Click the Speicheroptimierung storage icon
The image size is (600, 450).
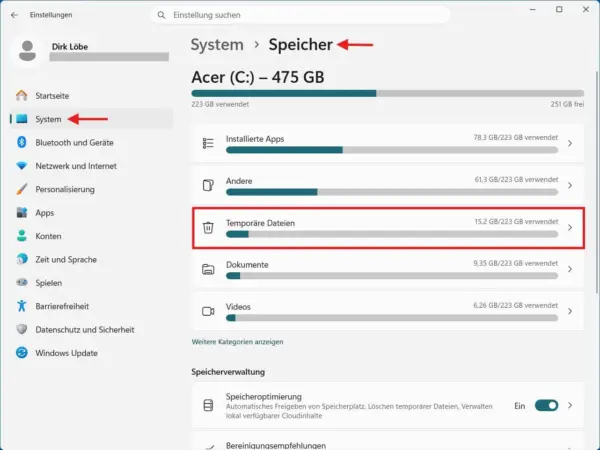click(208, 405)
